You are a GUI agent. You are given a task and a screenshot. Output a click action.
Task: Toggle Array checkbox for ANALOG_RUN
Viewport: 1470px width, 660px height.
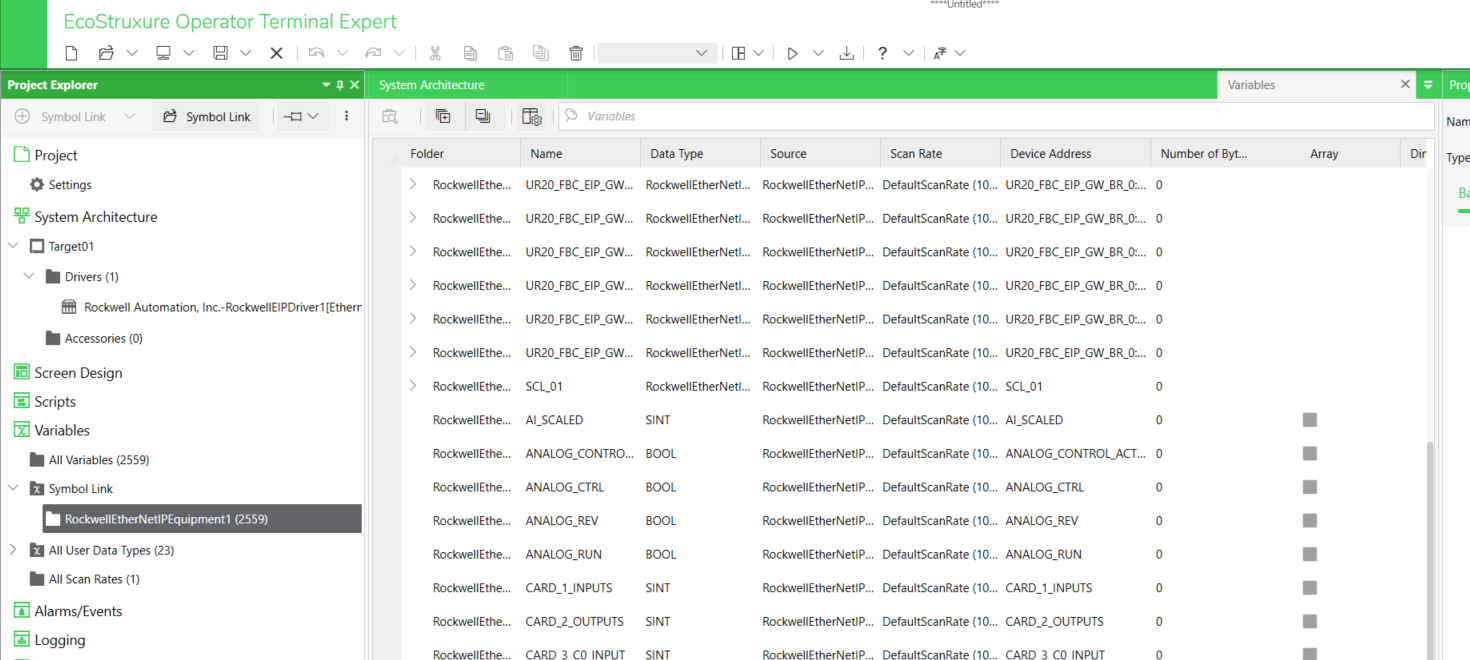point(1310,554)
